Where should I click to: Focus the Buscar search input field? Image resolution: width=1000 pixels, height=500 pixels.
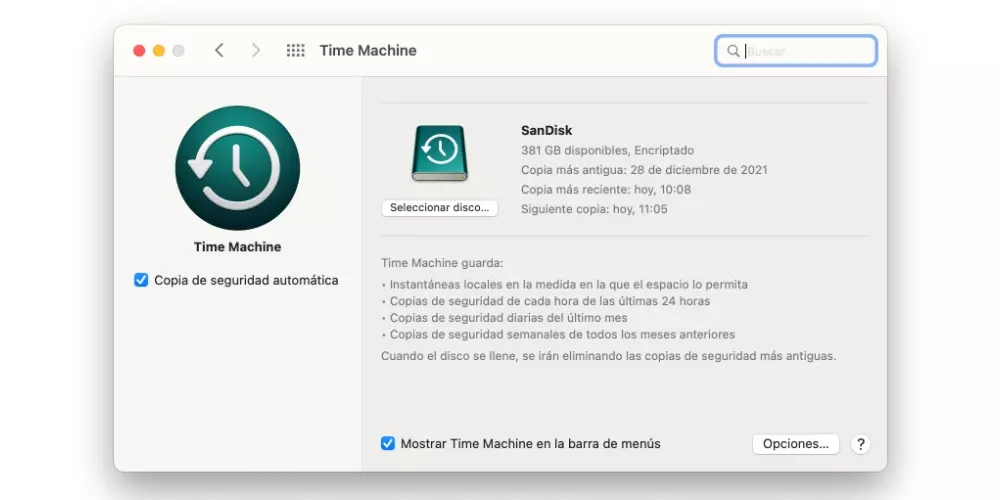click(806, 51)
